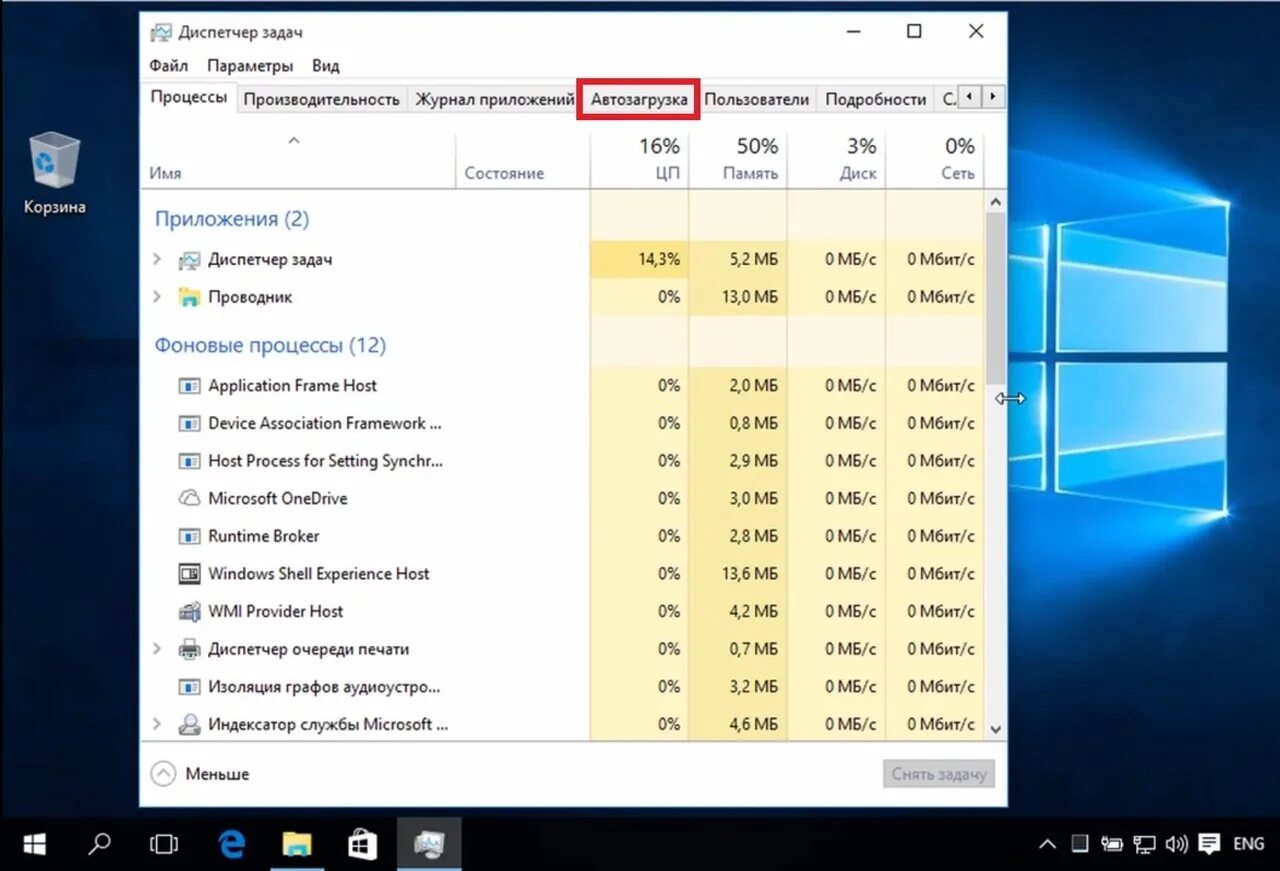This screenshot has width=1280, height=871.
Task: Click the Снять задачу button
Action: pos(939,773)
